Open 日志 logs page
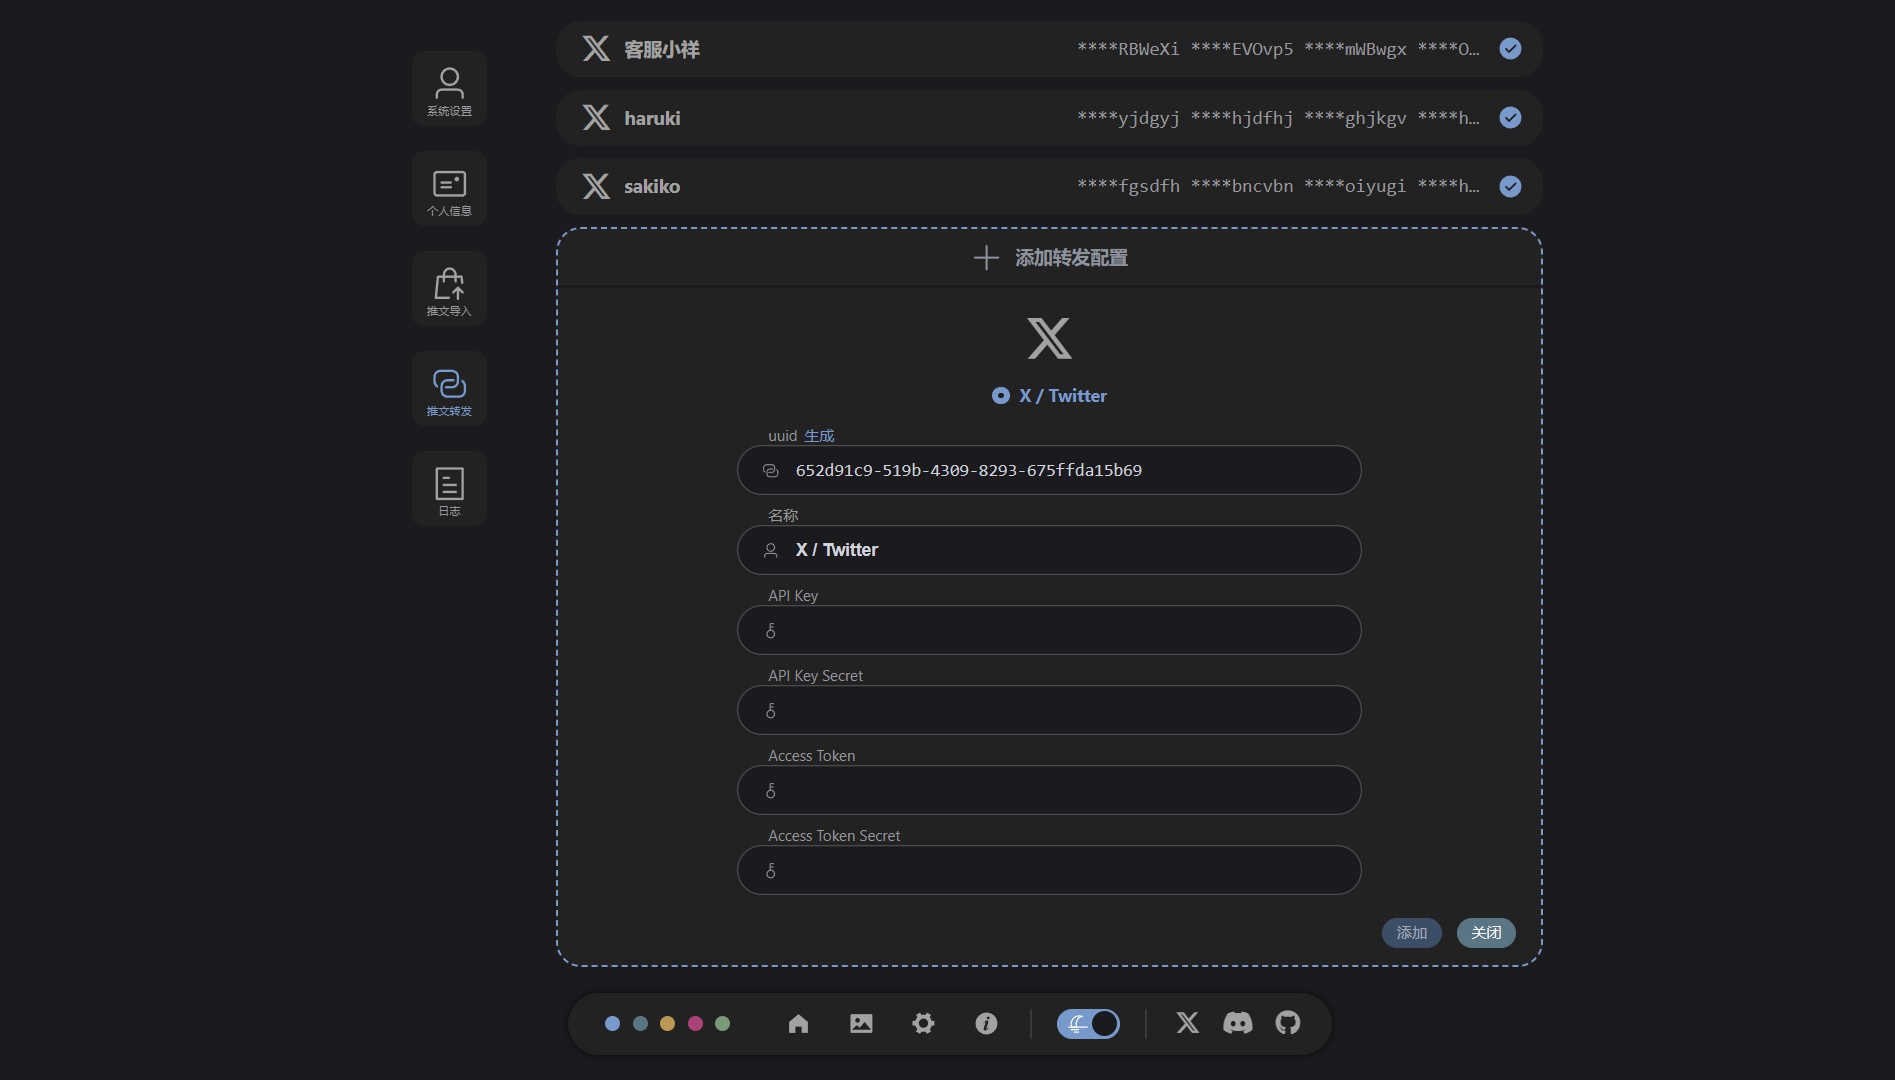The width and height of the screenshot is (1895, 1080). point(449,489)
